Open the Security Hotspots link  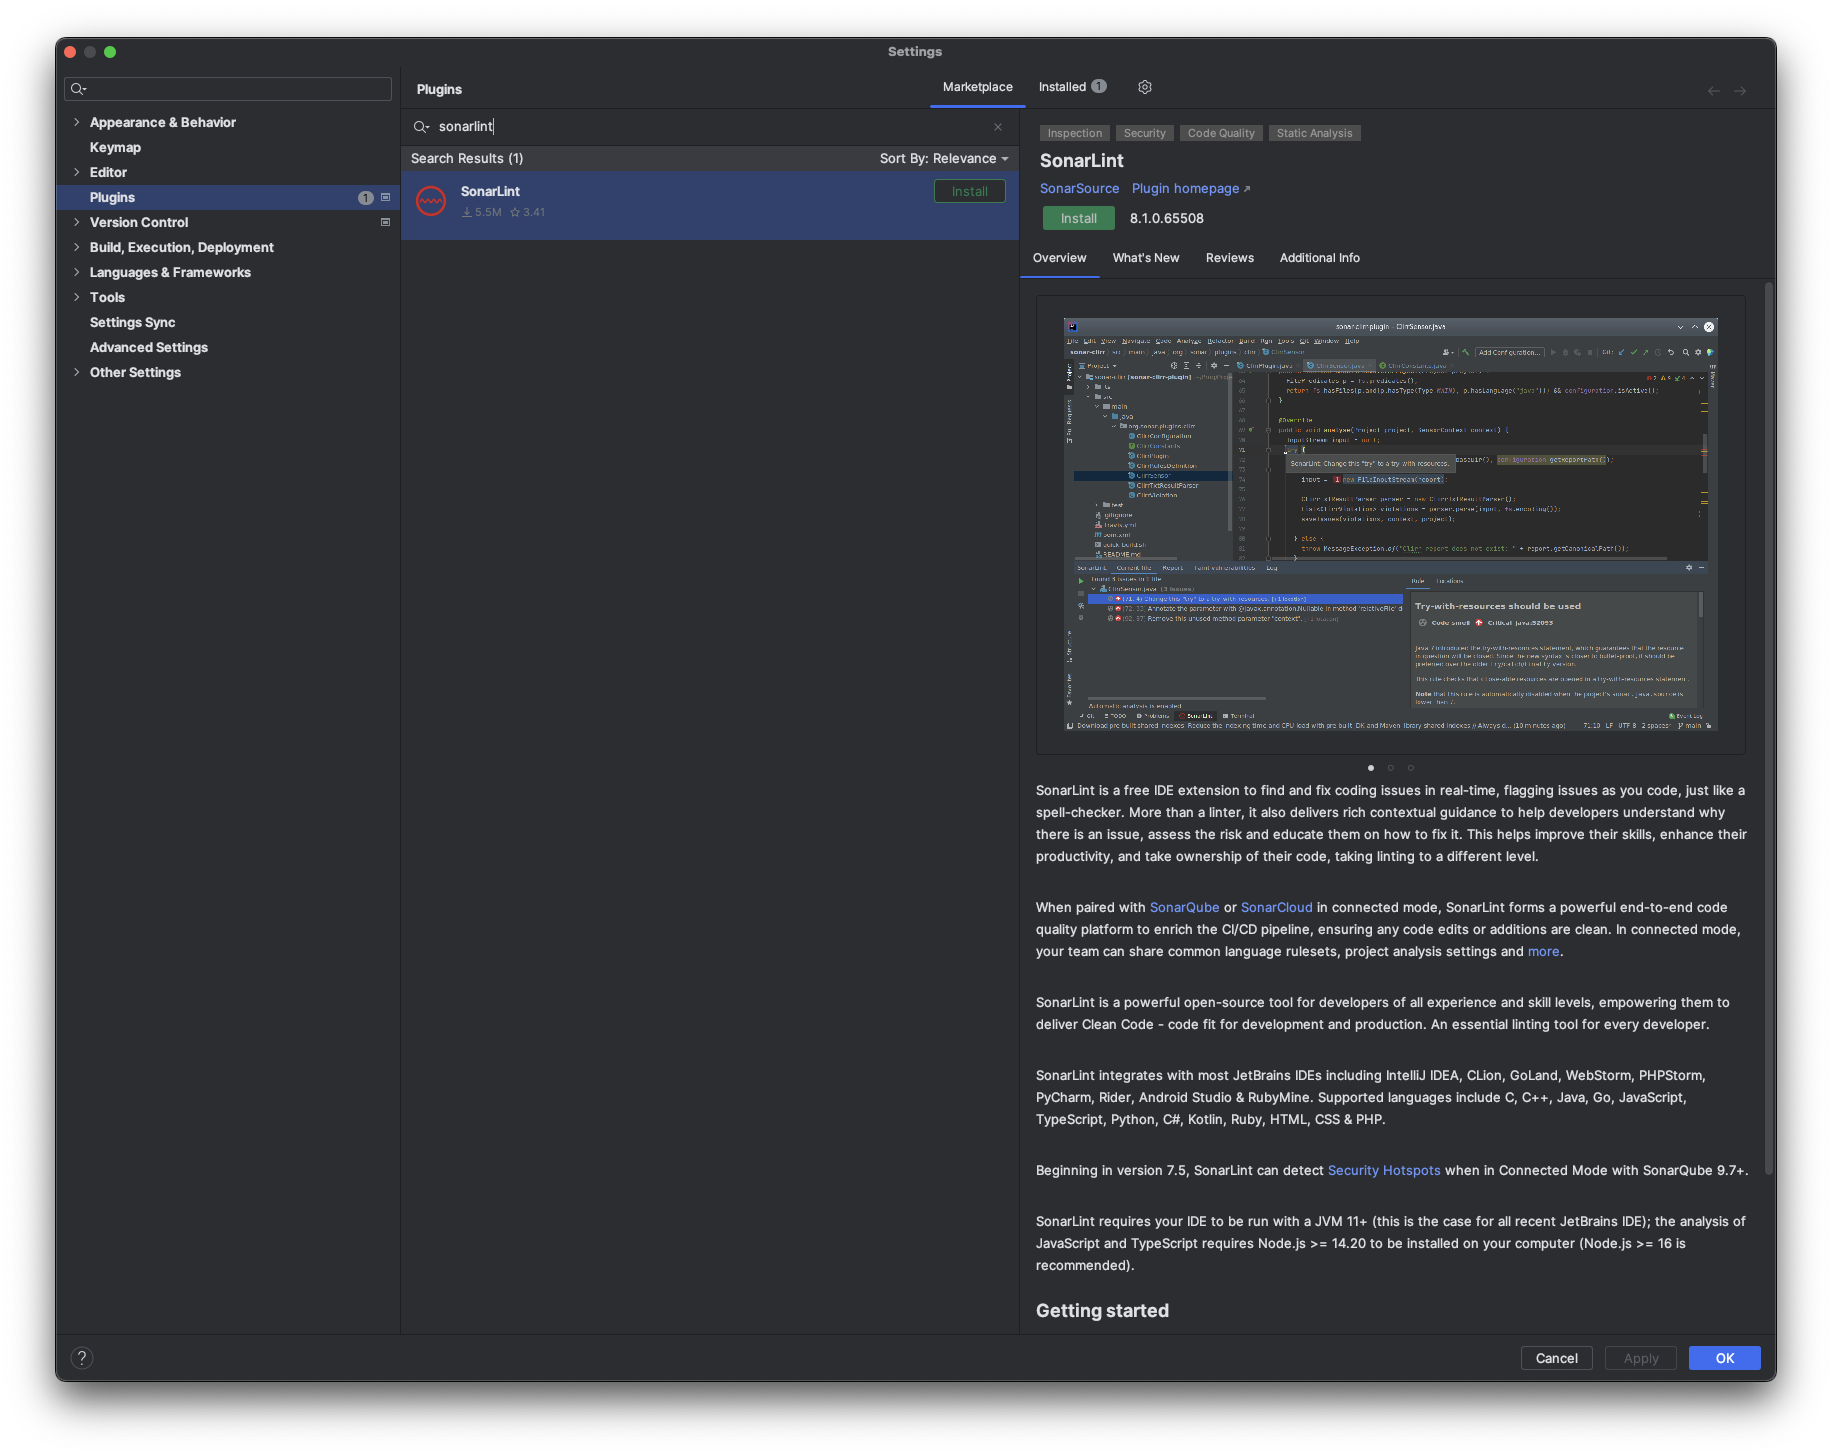pos(1383,1170)
